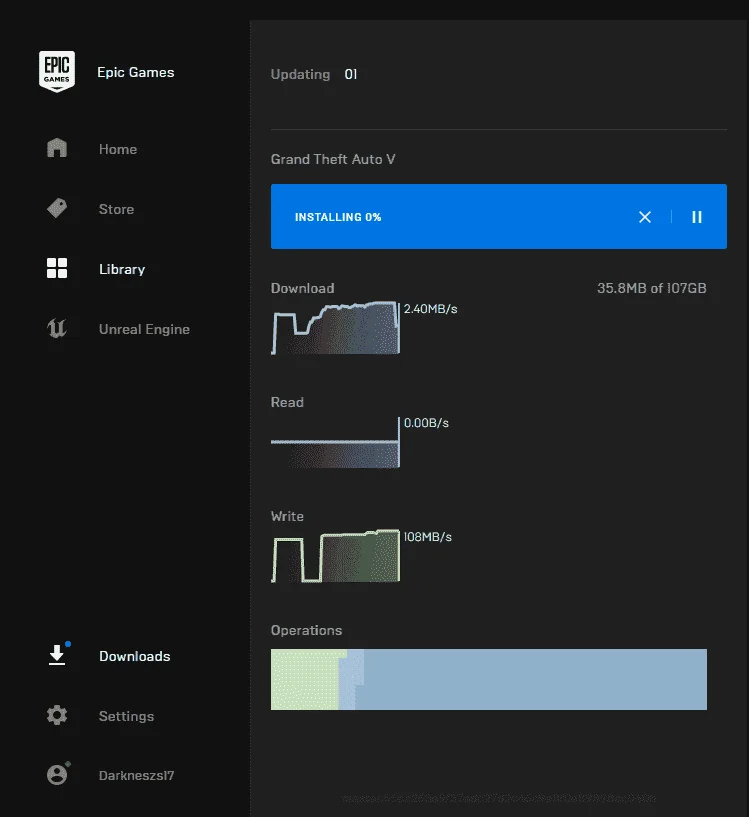This screenshot has height=817, width=749.
Task: Click the 'Download' section label
Action: (x=302, y=288)
